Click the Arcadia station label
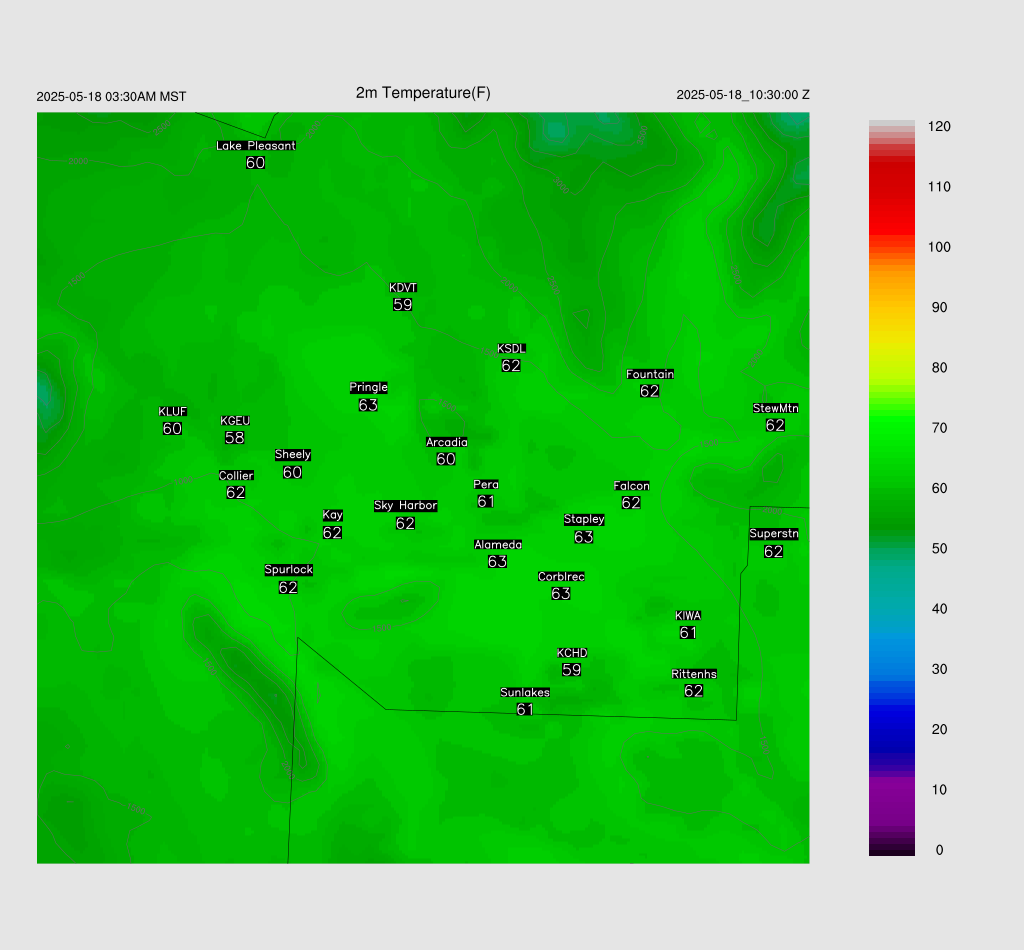The width and height of the screenshot is (1024, 950). (447, 442)
